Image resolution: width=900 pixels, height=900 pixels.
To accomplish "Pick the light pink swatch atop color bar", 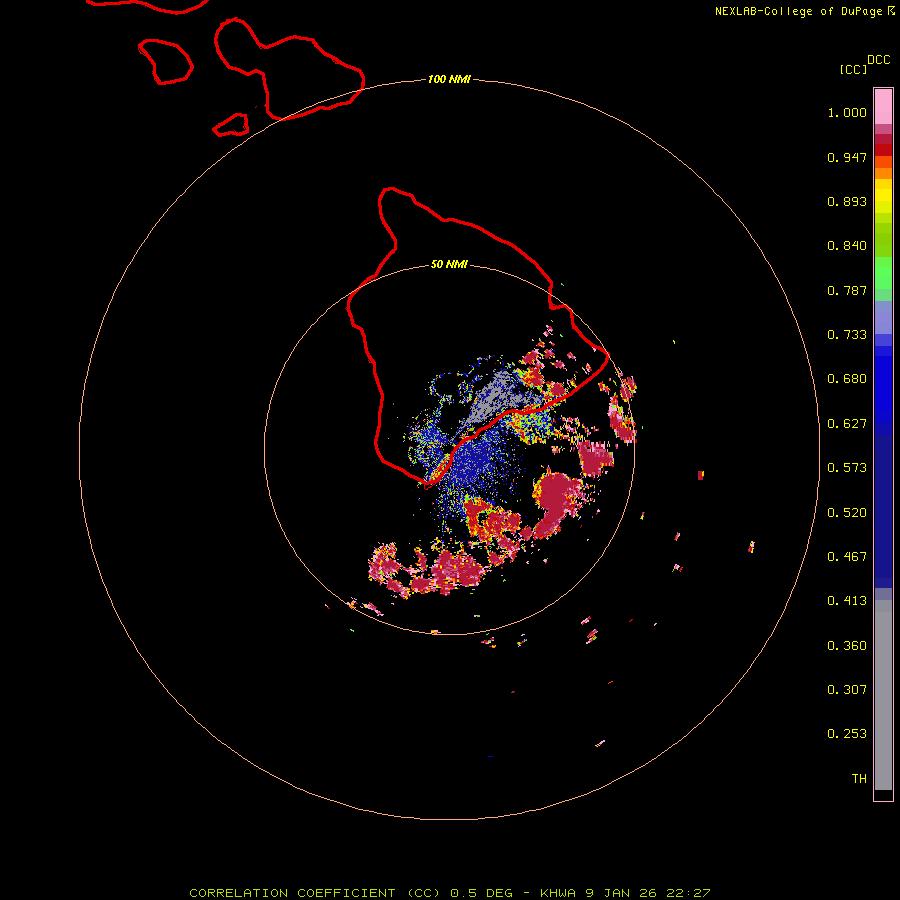I will [x=883, y=106].
